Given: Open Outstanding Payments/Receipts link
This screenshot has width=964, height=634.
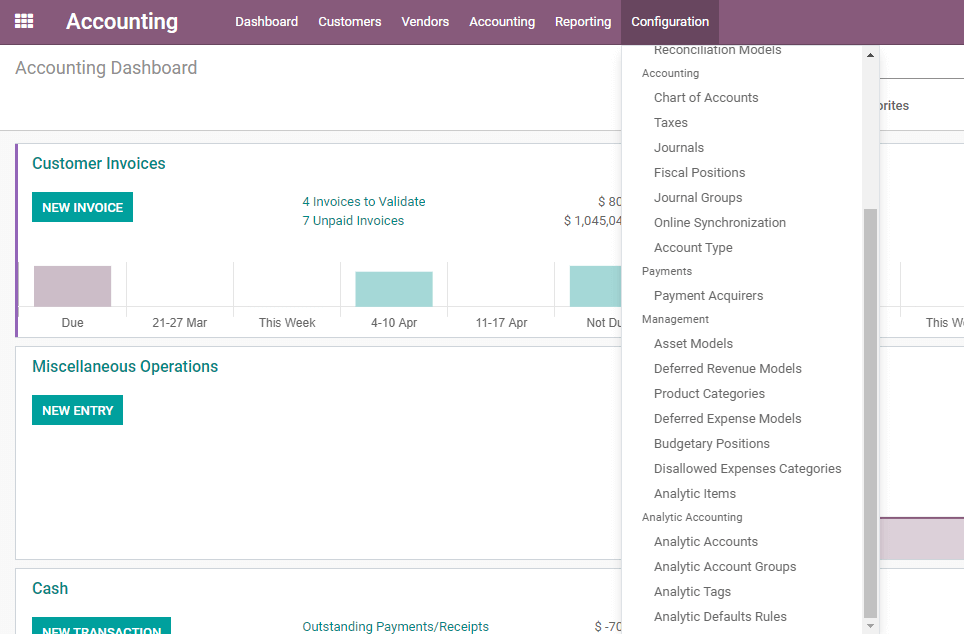Looking at the screenshot, I should [x=395, y=626].
